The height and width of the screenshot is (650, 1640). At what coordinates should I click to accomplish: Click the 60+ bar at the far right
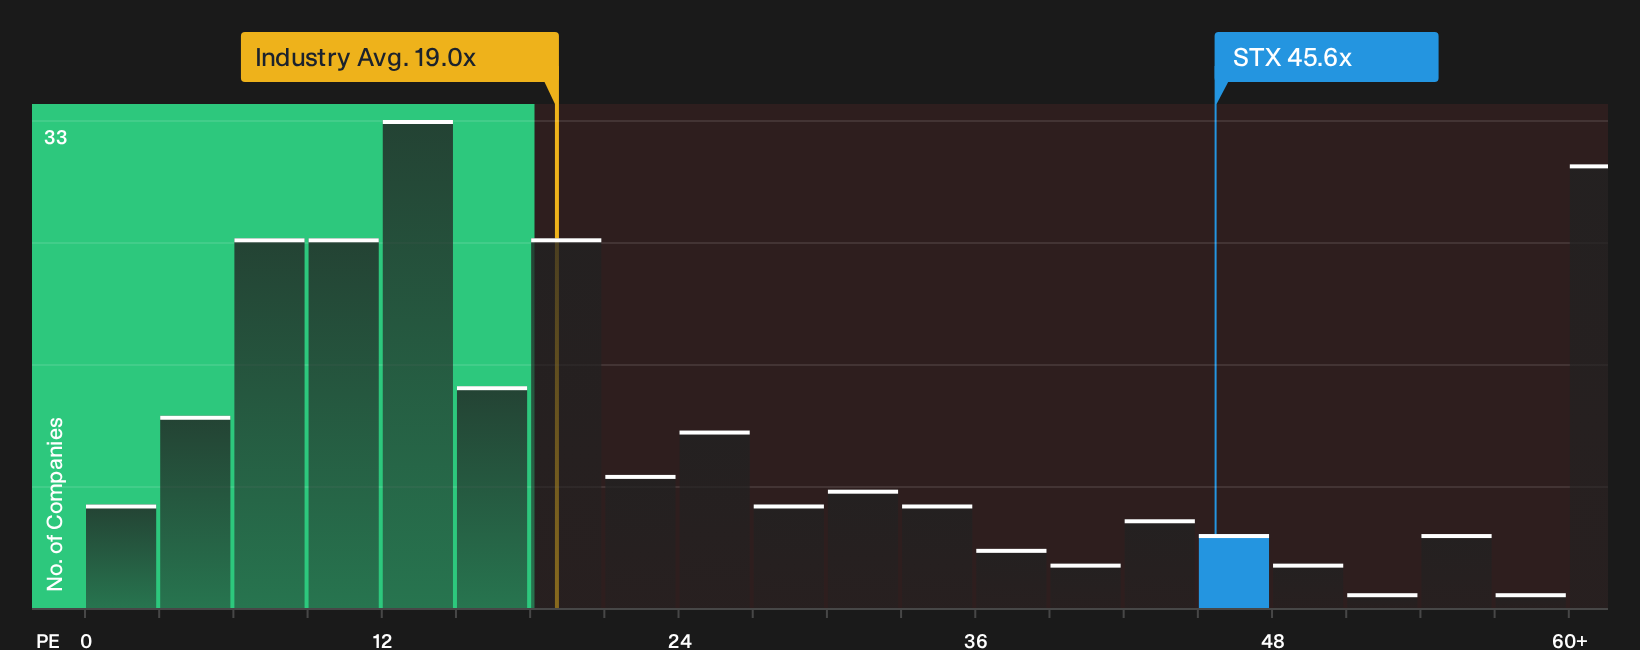tap(1588, 387)
